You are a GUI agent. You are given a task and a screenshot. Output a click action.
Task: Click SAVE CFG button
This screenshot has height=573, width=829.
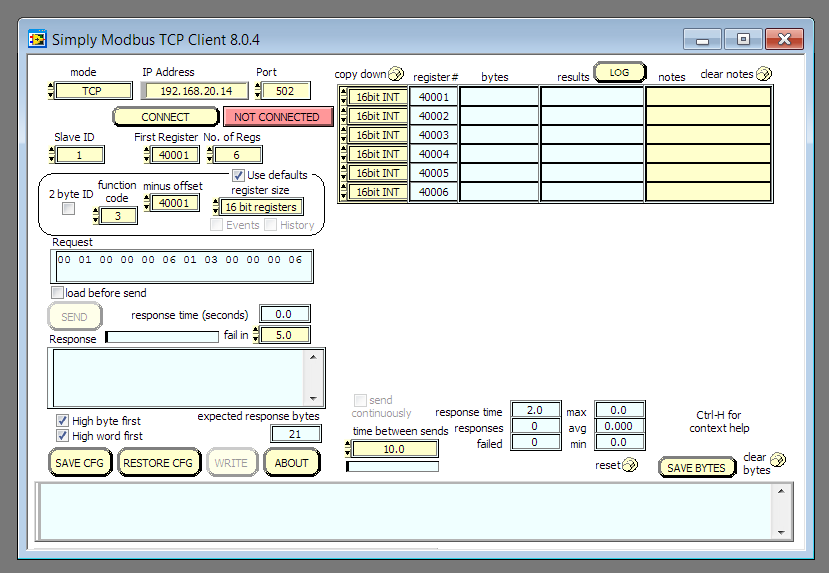click(80, 463)
